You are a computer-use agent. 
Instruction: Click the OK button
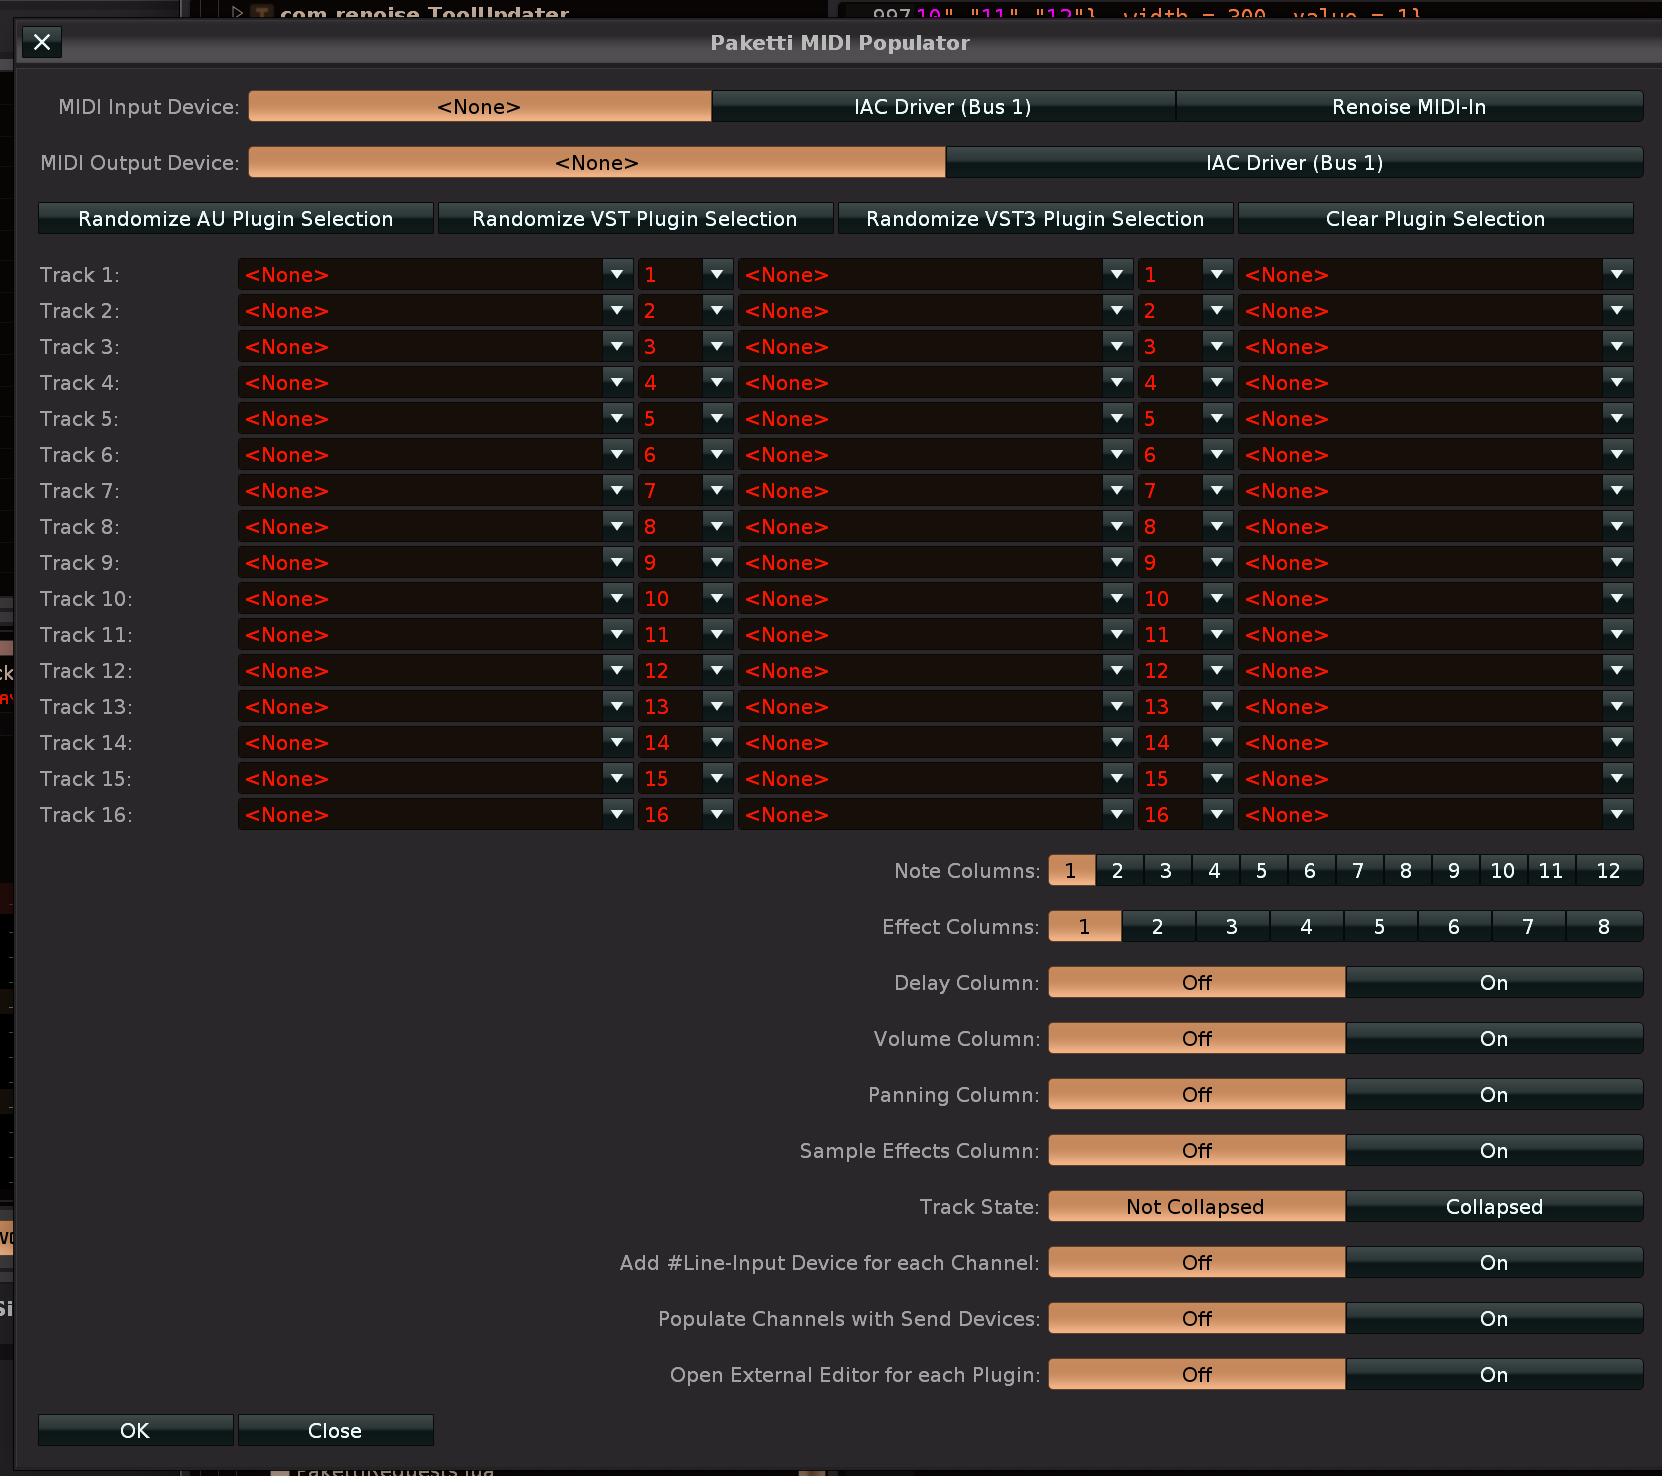click(x=135, y=1431)
